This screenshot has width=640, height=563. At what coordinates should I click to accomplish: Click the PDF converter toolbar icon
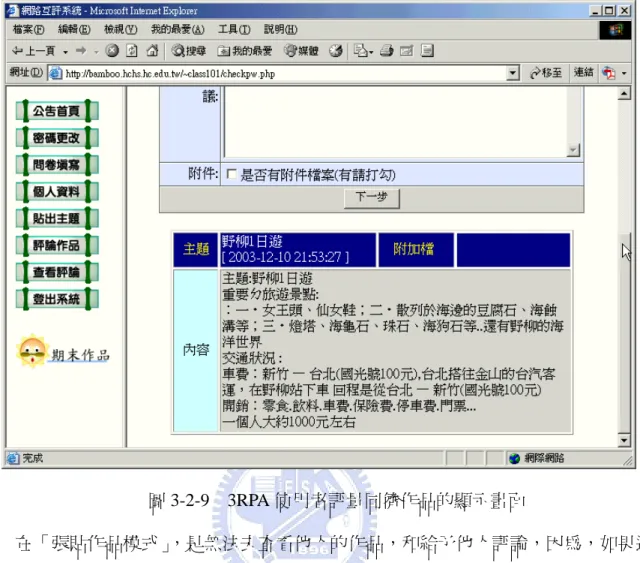[609, 73]
